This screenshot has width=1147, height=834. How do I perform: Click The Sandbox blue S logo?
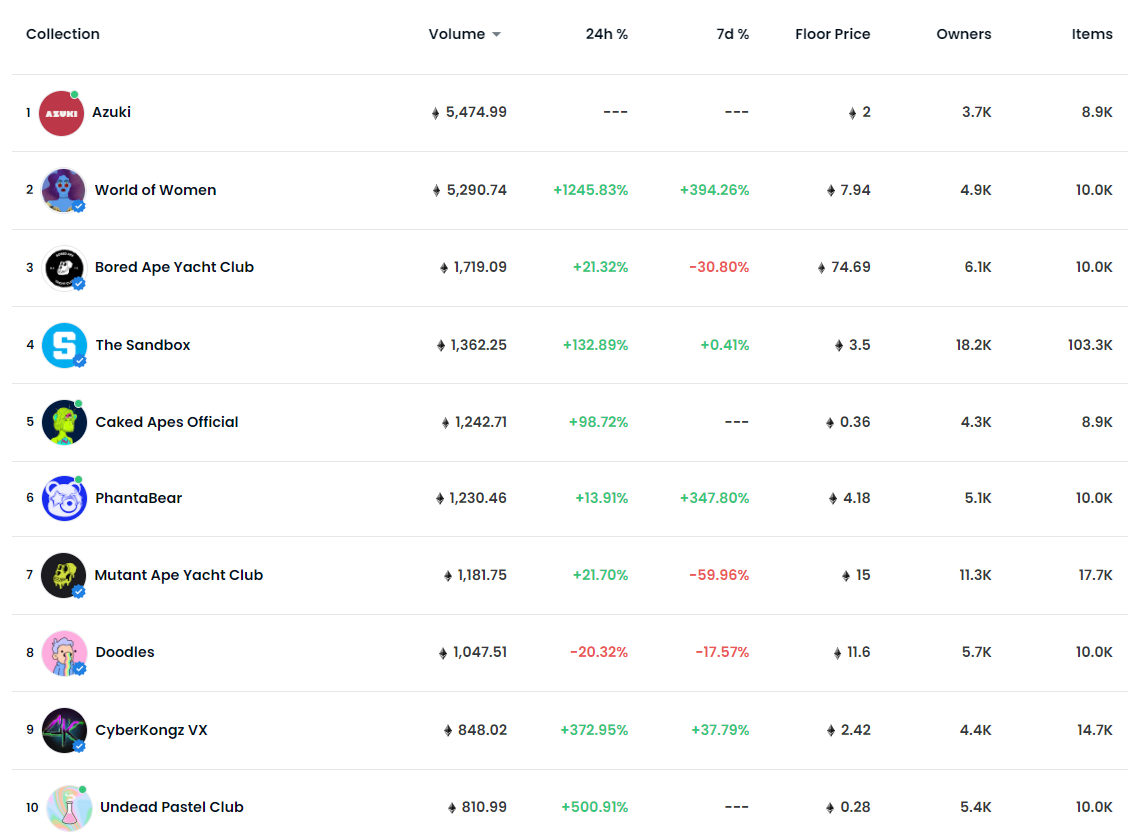point(64,345)
